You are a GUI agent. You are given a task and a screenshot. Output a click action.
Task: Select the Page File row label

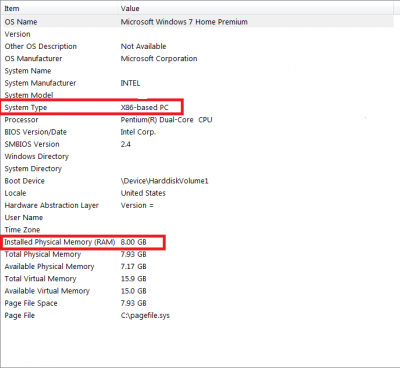pos(19,315)
